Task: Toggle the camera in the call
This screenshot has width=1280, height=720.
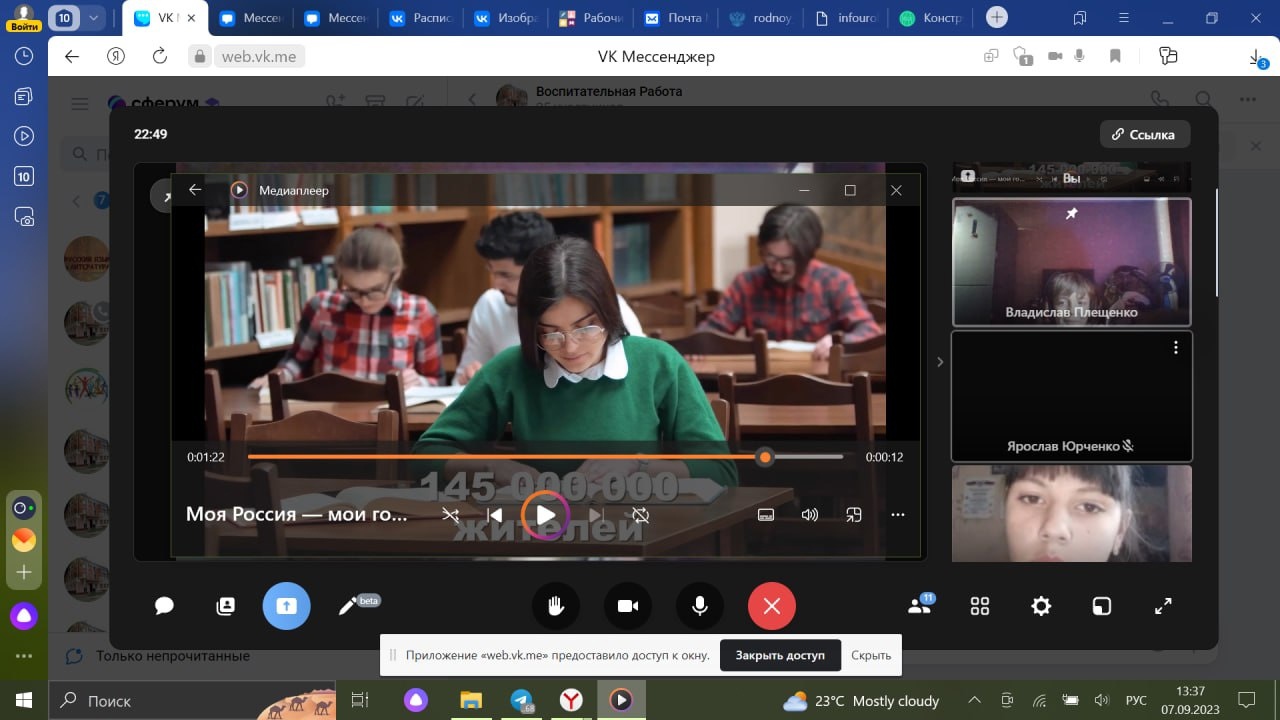Action: tap(628, 606)
